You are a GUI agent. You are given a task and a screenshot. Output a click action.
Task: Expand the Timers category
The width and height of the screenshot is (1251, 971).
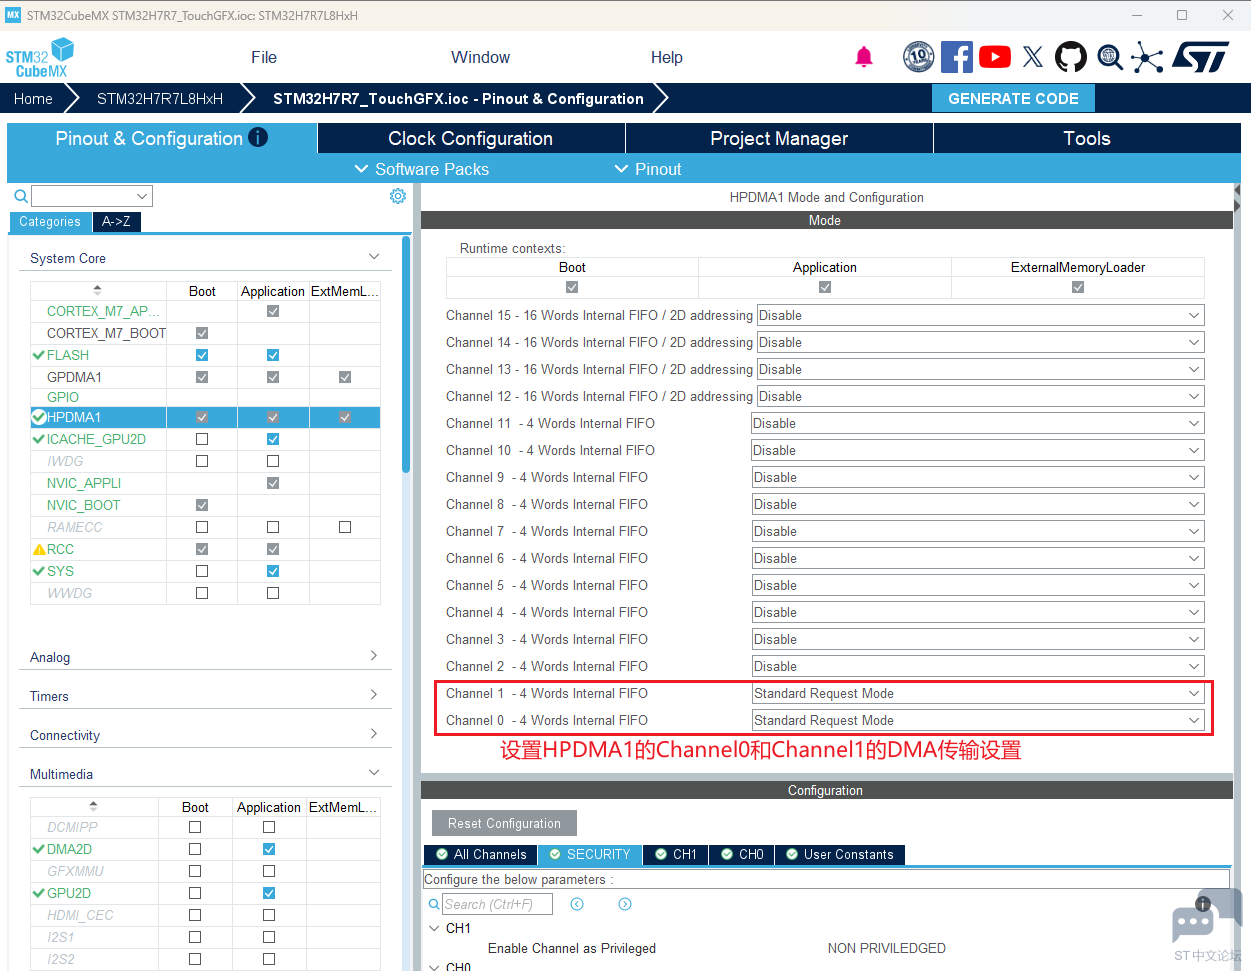[x=374, y=695]
